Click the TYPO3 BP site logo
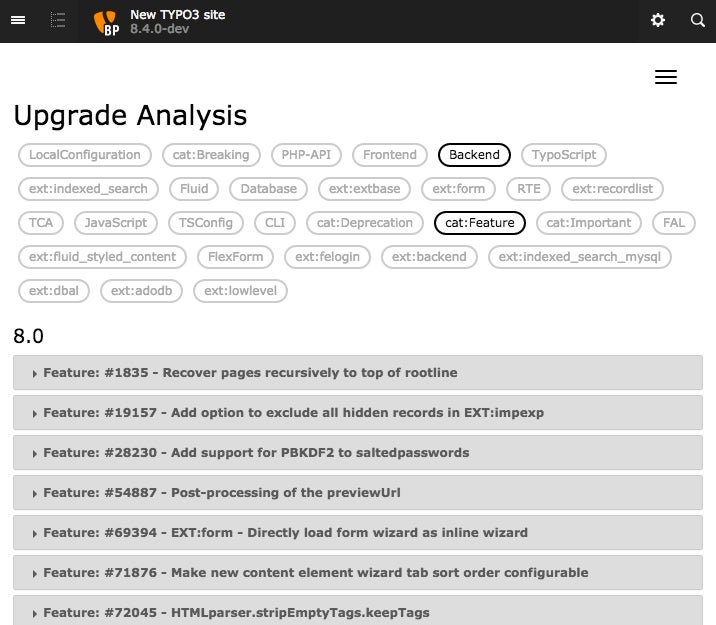The image size is (716, 625). coord(106,22)
